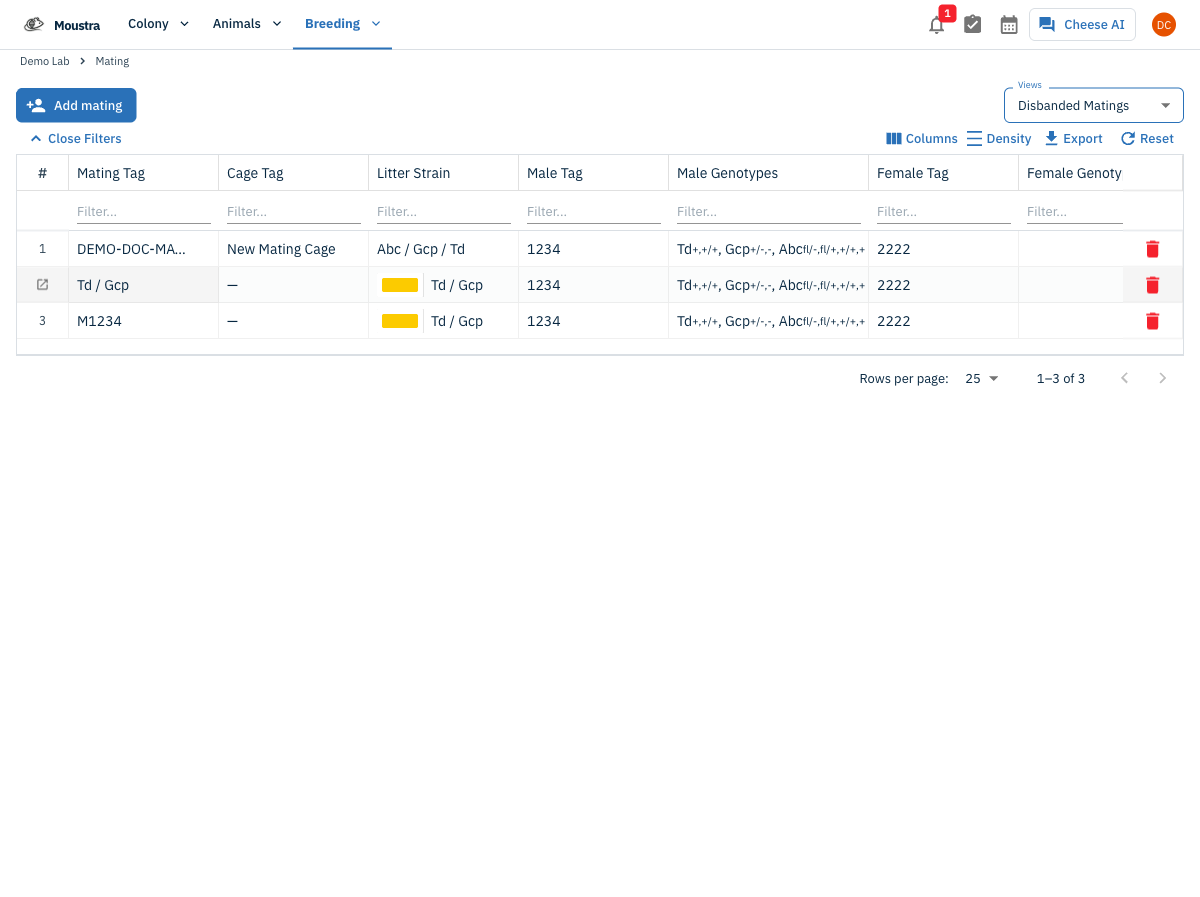Image resolution: width=1200 pixels, height=897 pixels.
Task: Open the calendar icon in header
Action: coord(1009,25)
